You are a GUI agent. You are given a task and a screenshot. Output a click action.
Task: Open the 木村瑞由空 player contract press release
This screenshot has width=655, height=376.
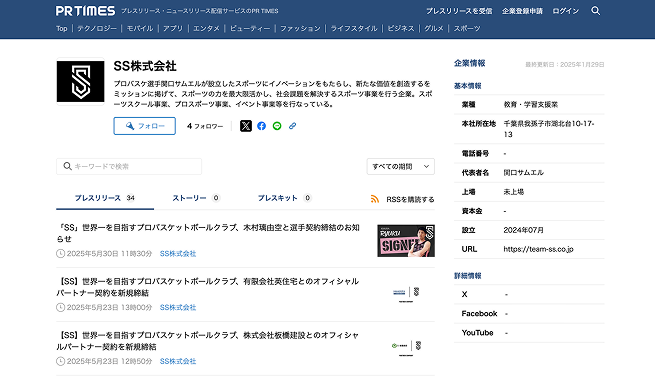(208, 233)
